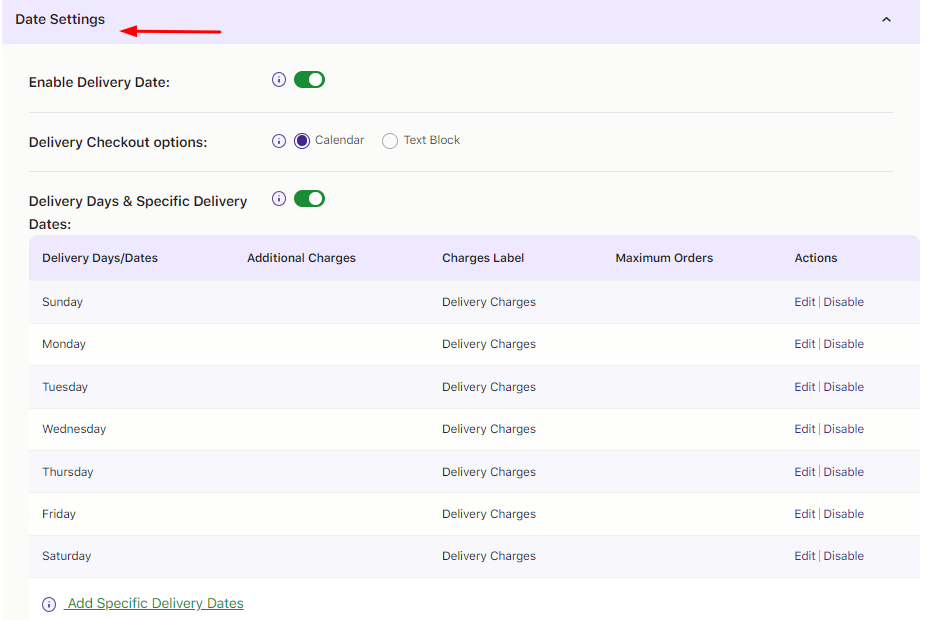
Task: Click info icon beside Enable Delivery Date
Action: (x=279, y=80)
